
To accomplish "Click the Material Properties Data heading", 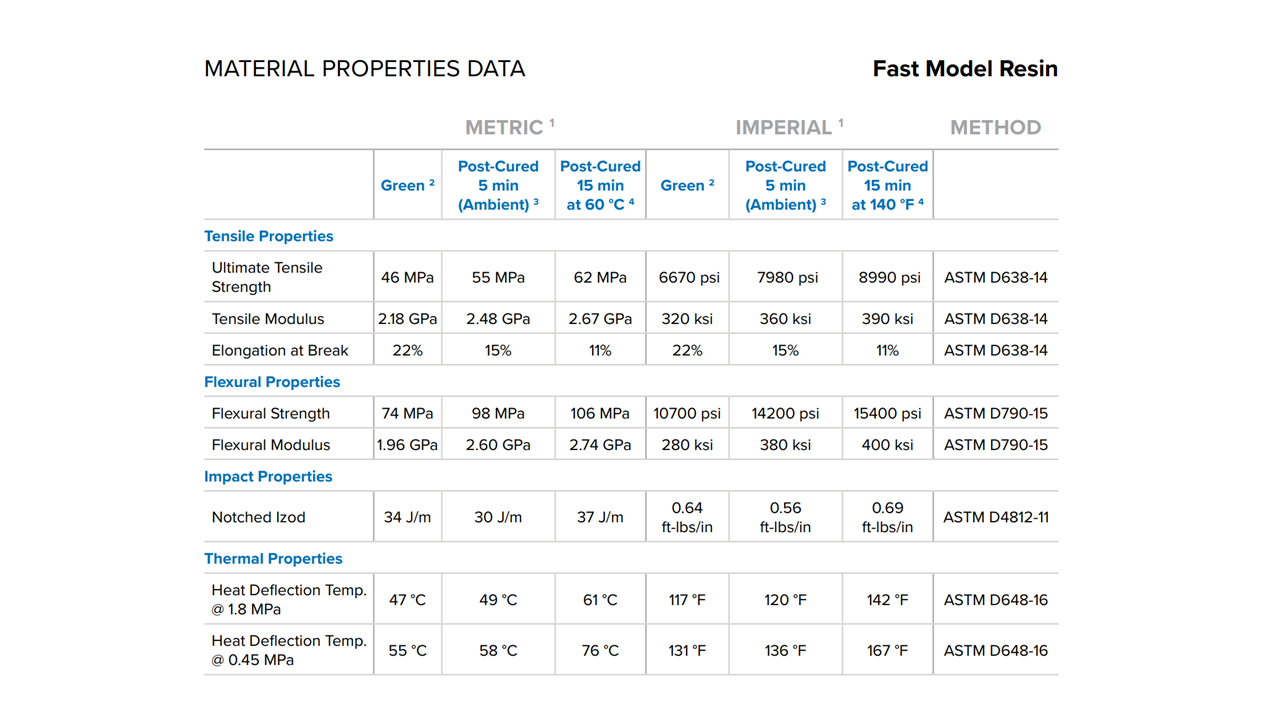I will pos(364,69).
